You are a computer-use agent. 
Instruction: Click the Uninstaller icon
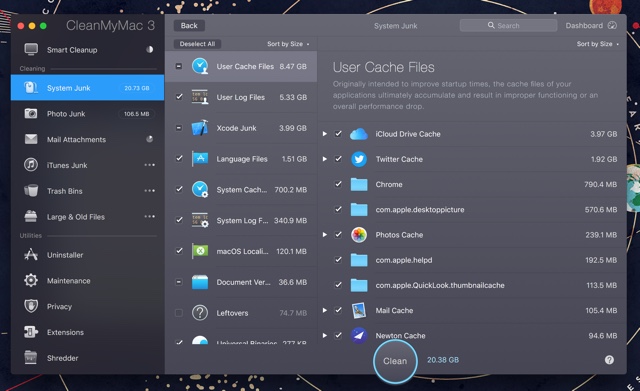pyautogui.click(x=31, y=255)
